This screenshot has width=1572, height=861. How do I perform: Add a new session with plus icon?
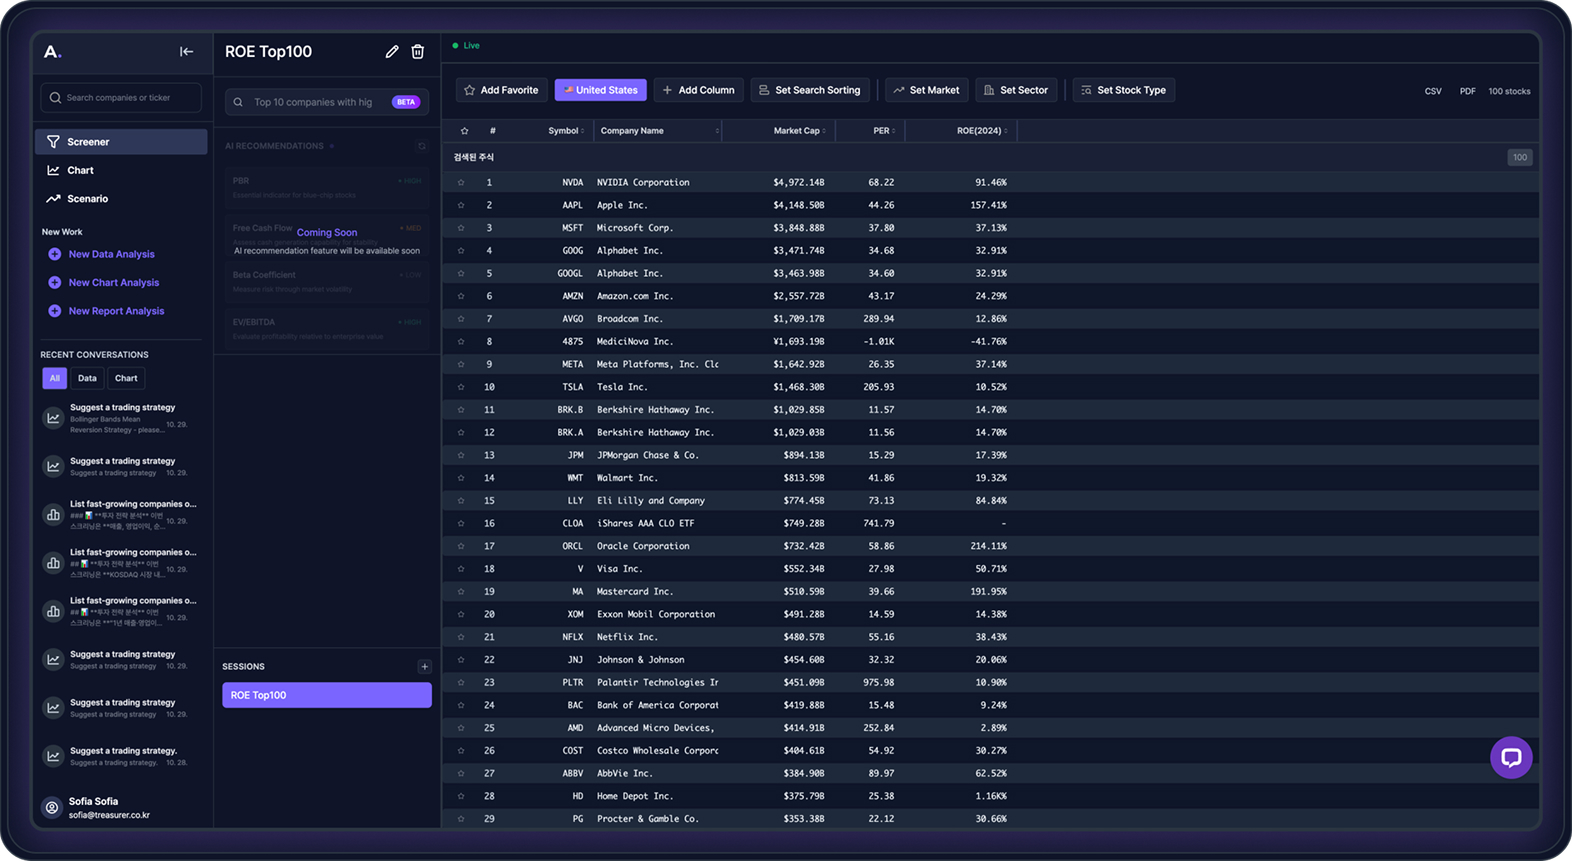[x=424, y=666]
